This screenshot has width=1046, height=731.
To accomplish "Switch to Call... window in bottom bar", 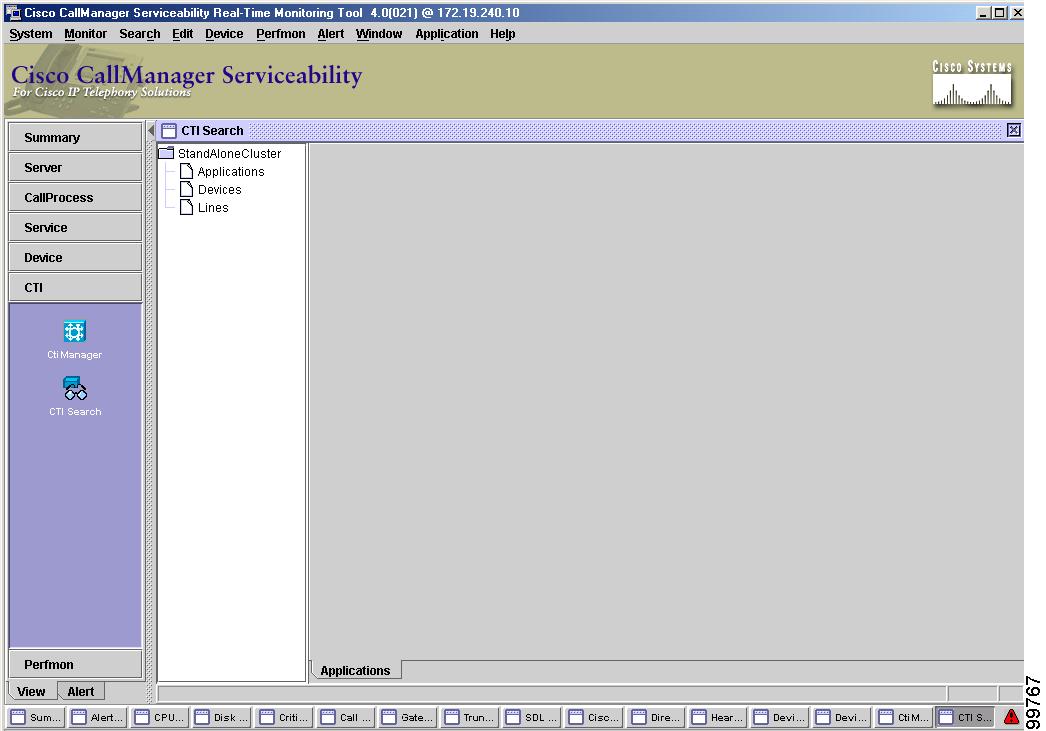I will (346, 718).
